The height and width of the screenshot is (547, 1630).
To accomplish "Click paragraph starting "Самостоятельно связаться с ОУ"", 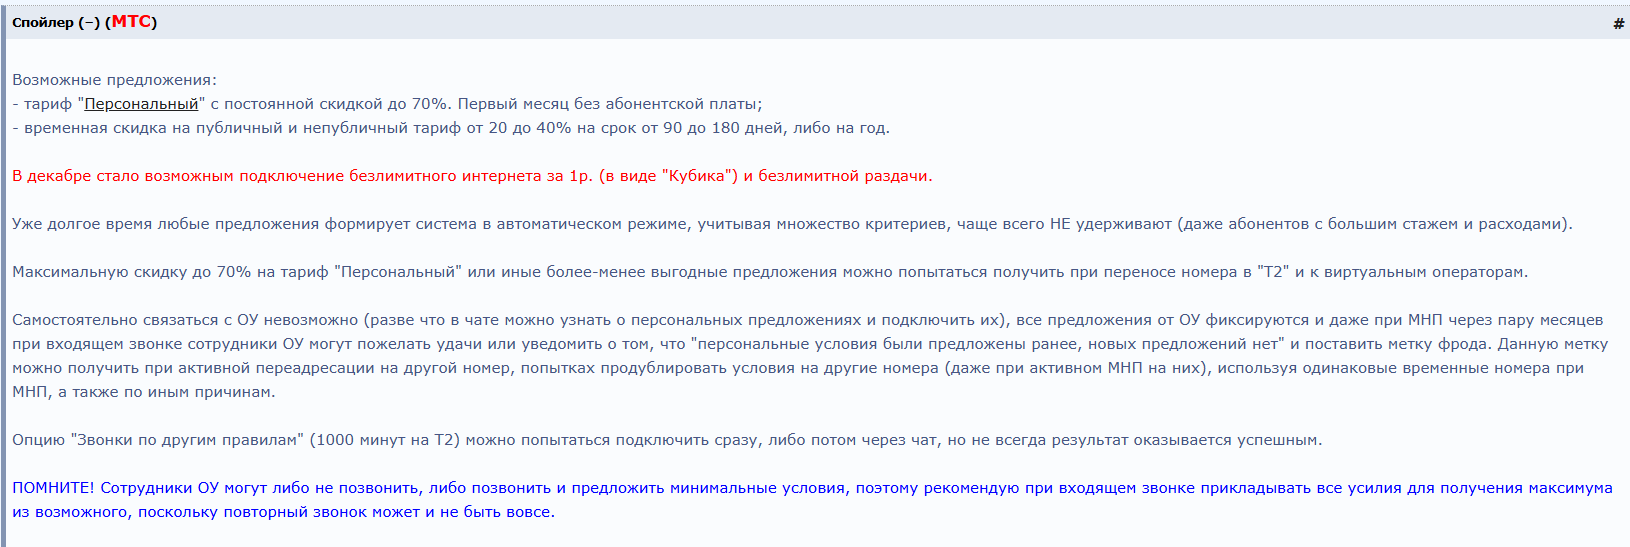I will 810,356.
